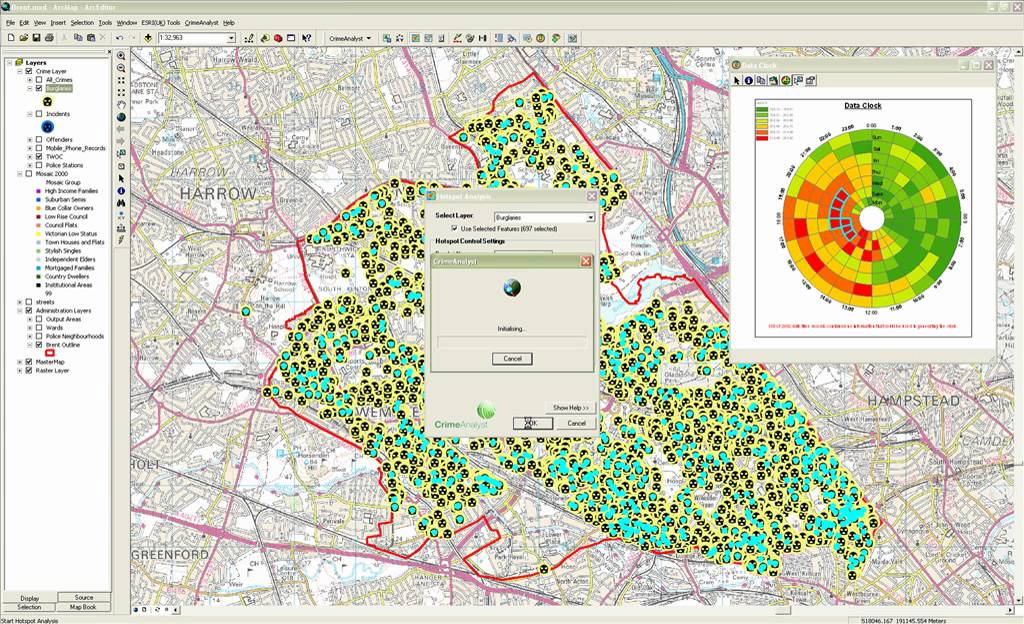Click the Measure ruler tool
The width and height of the screenshot is (1024, 624).
coord(121,228)
